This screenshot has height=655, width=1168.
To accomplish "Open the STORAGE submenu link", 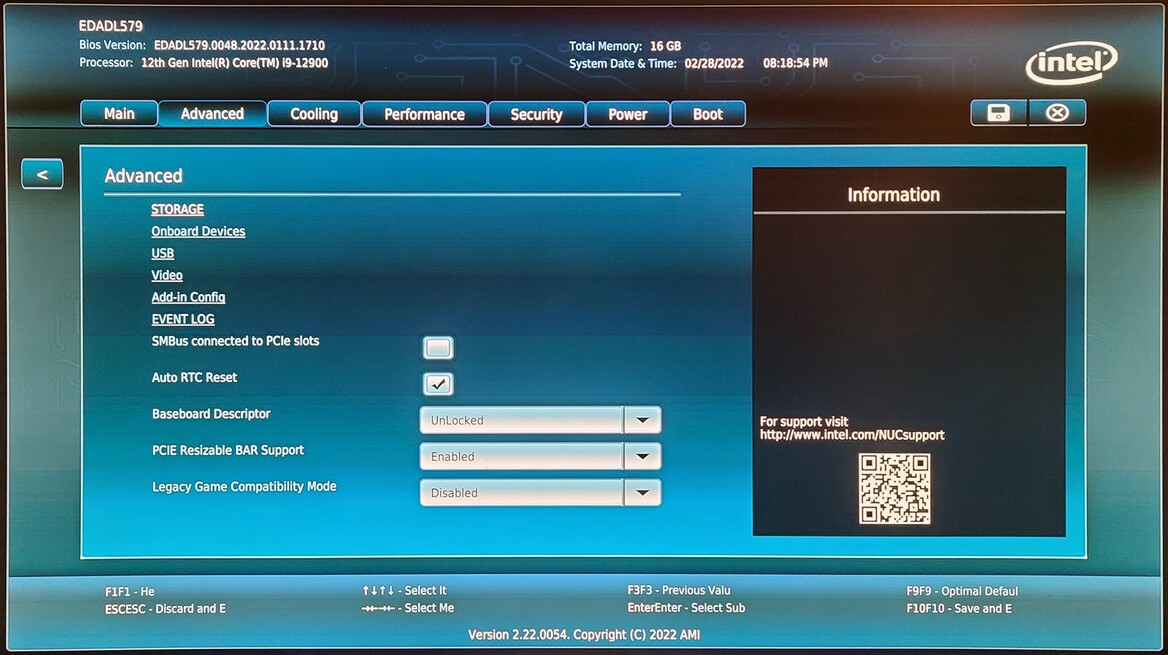I will [x=177, y=209].
